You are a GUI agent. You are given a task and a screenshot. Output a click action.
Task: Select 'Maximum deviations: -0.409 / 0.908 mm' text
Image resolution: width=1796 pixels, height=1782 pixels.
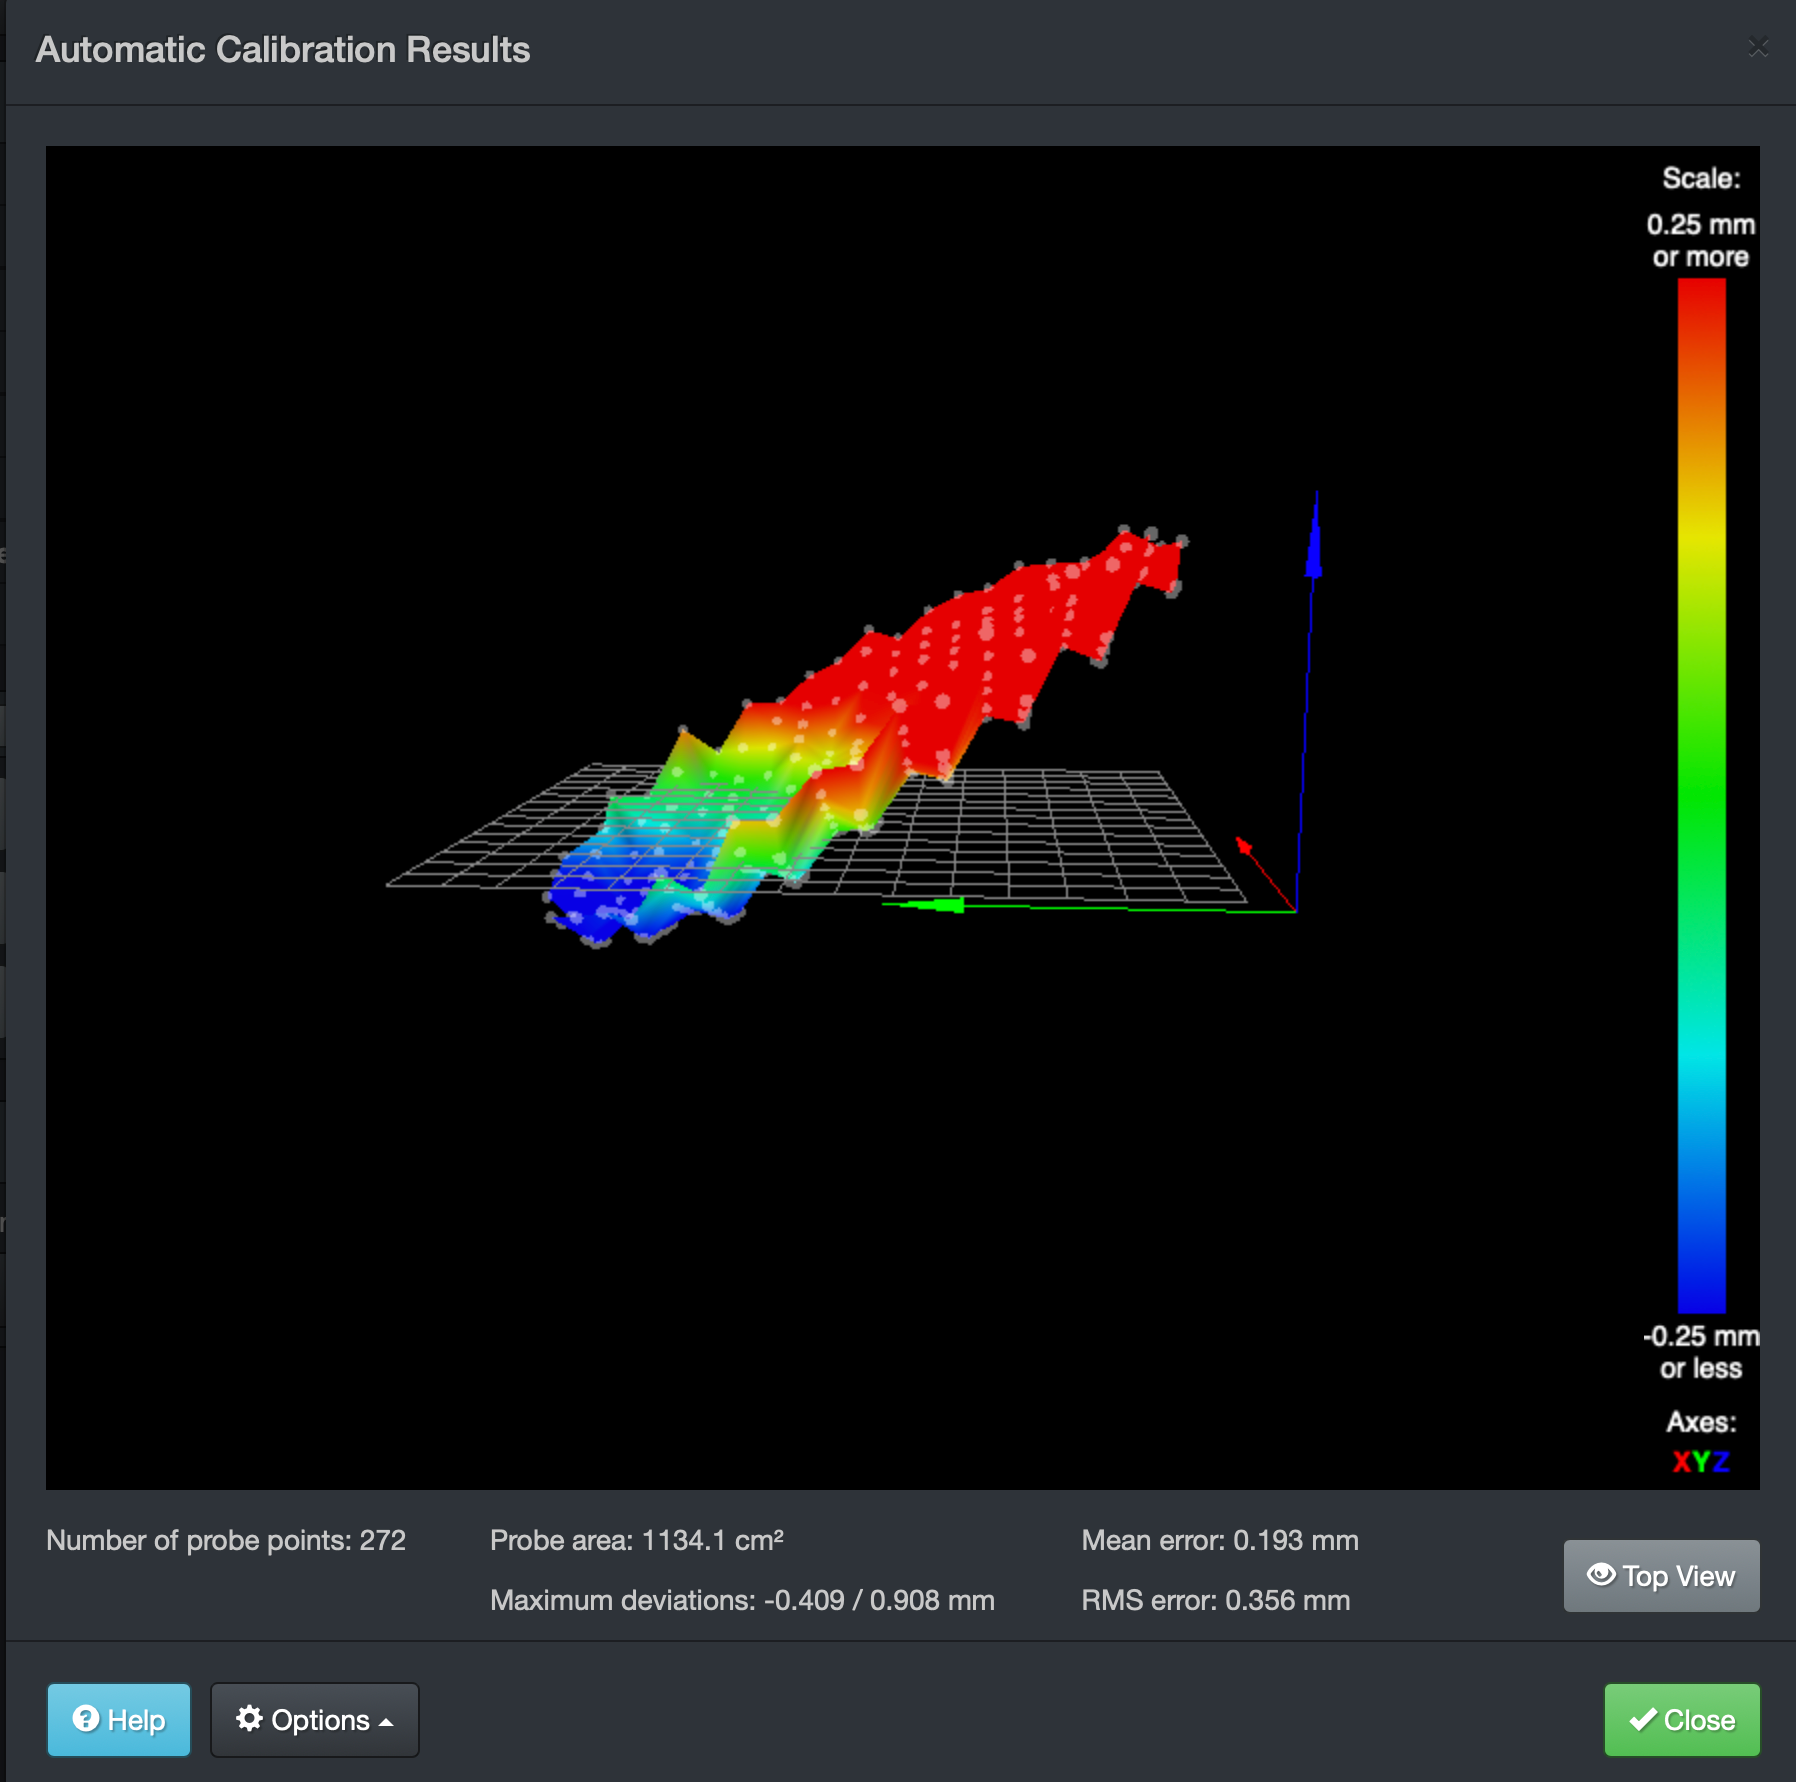(x=742, y=1600)
